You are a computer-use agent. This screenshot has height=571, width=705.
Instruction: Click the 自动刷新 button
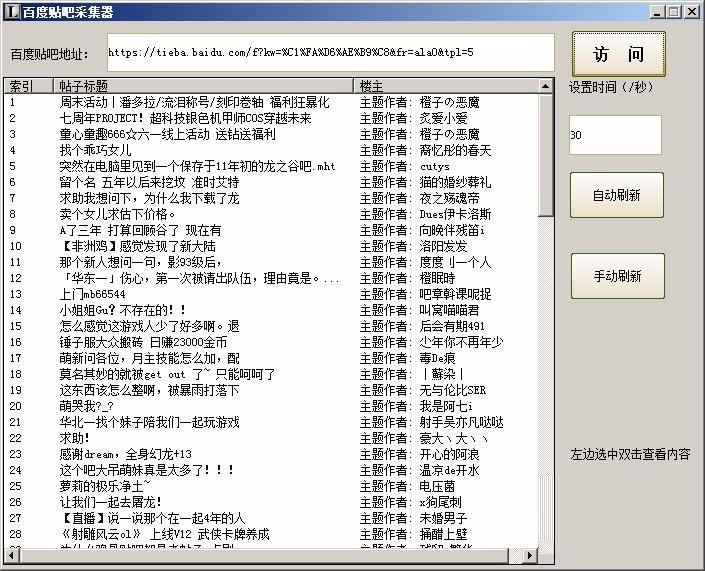pyautogui.click(x=616, y=195)
